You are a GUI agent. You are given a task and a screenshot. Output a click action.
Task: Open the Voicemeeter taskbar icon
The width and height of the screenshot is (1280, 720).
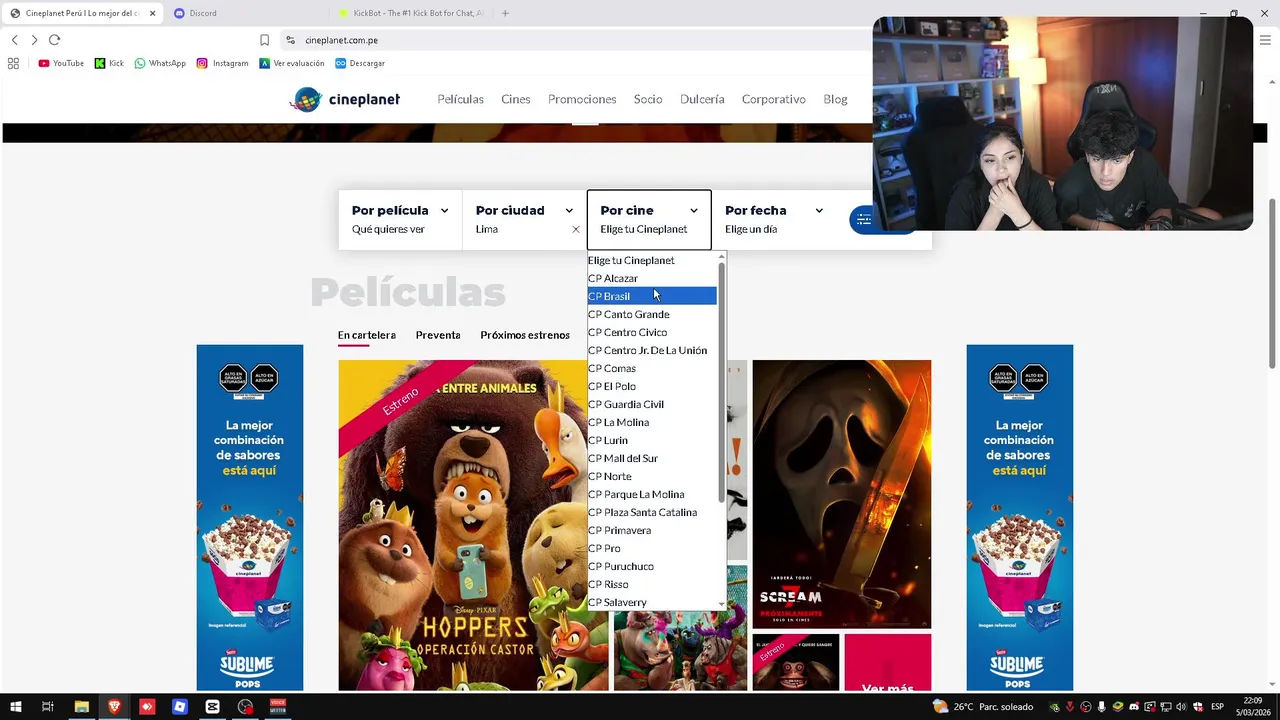click(x=278, y=707)
